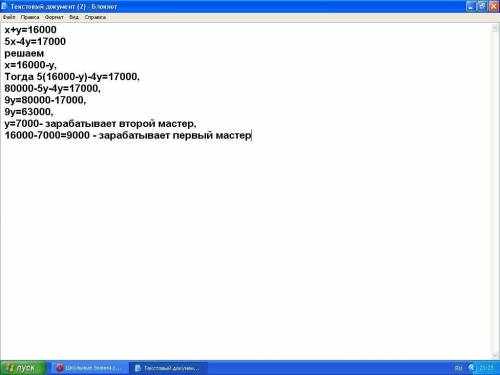Open the Формат menu

[x=54, y=17]
